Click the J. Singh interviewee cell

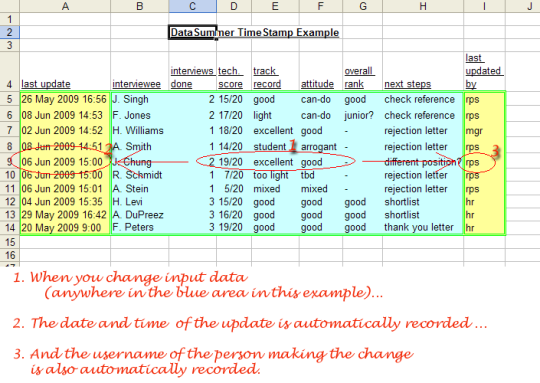pos(139,99)
